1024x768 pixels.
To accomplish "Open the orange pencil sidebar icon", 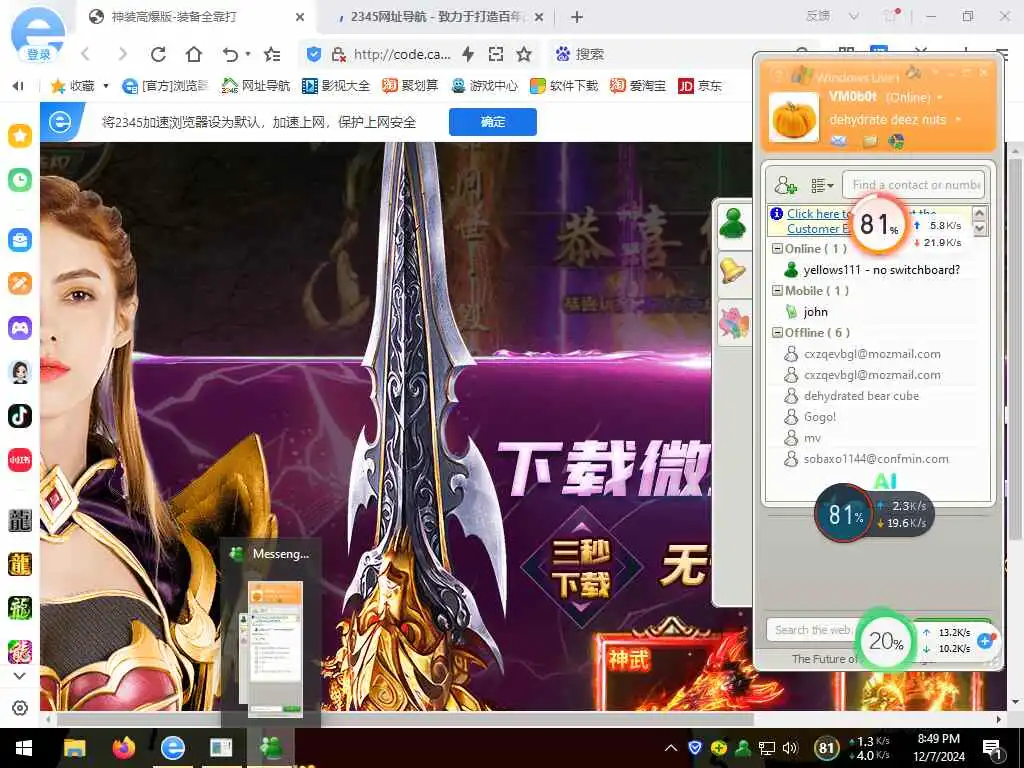I will [20, 283].
